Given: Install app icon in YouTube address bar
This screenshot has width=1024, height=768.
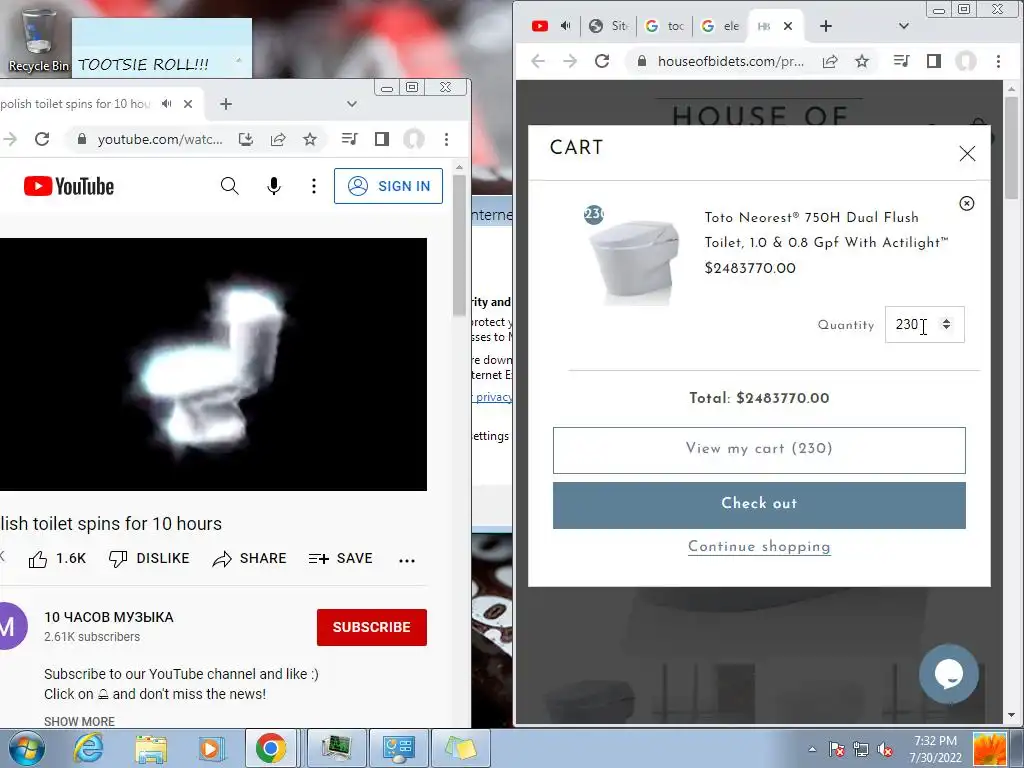Looking at the screenshot, I should (x=246, y=139).
